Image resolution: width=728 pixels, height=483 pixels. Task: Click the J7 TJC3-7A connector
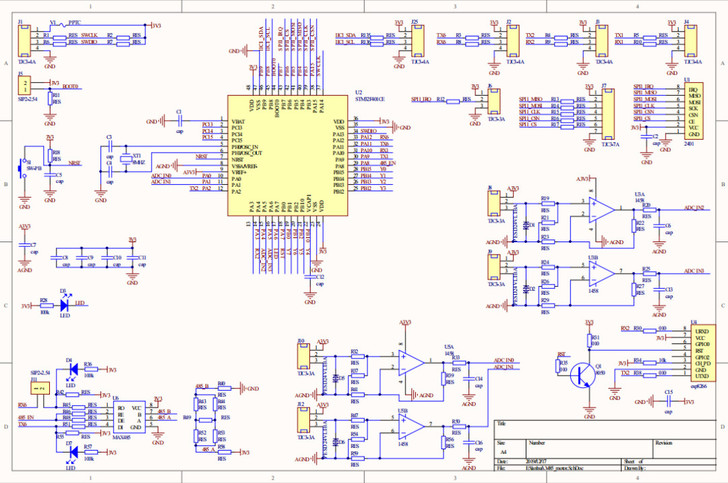coord(608,114)
